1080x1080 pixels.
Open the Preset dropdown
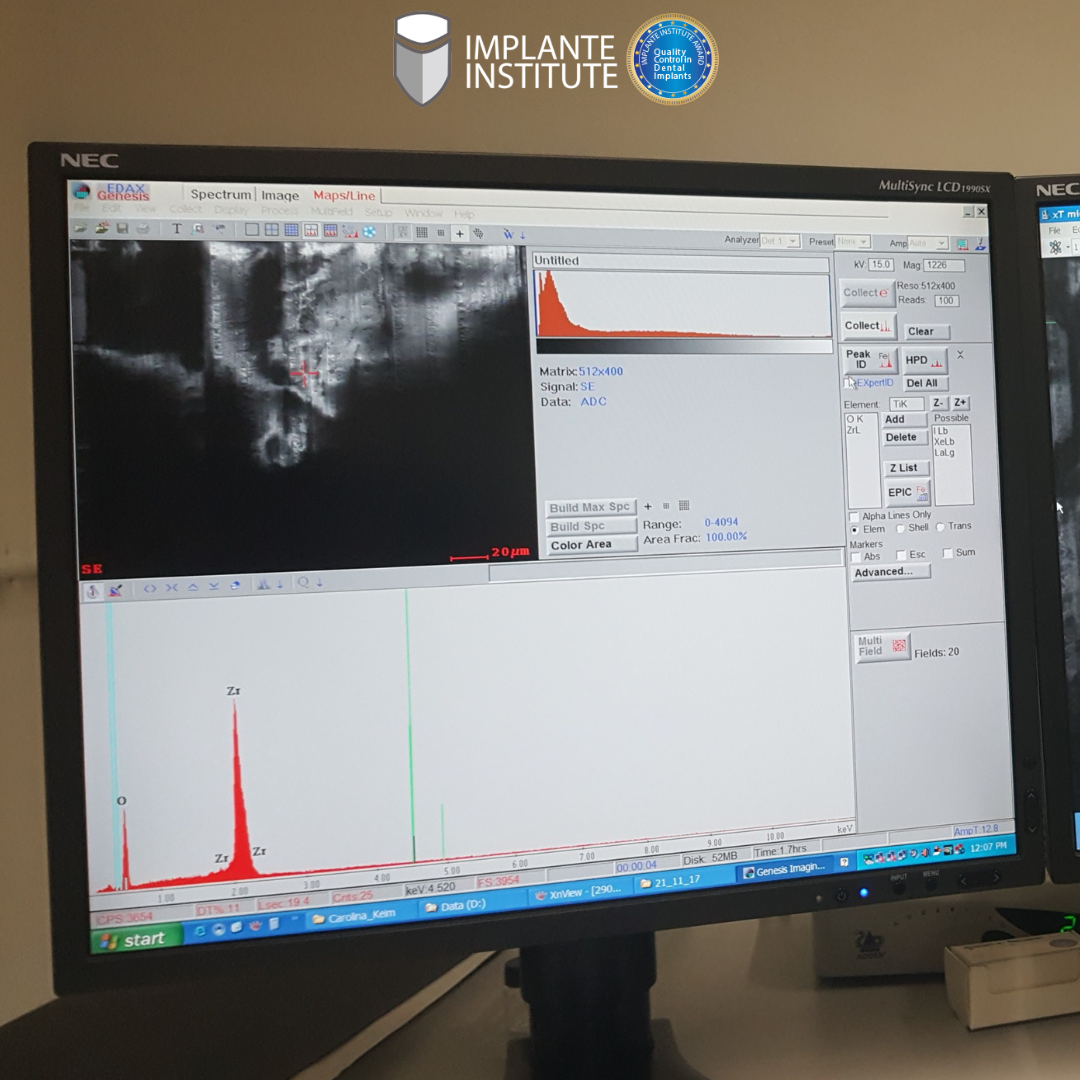852,242
